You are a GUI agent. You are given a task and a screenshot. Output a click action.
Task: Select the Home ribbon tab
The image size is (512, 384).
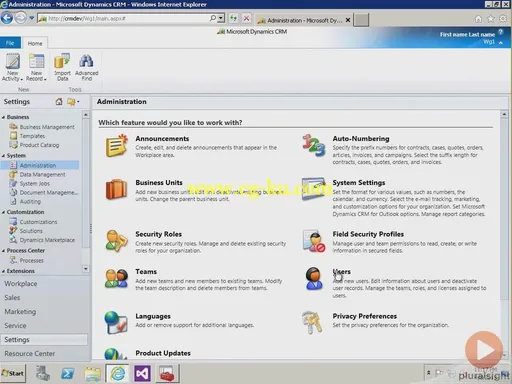pos(35,43)
